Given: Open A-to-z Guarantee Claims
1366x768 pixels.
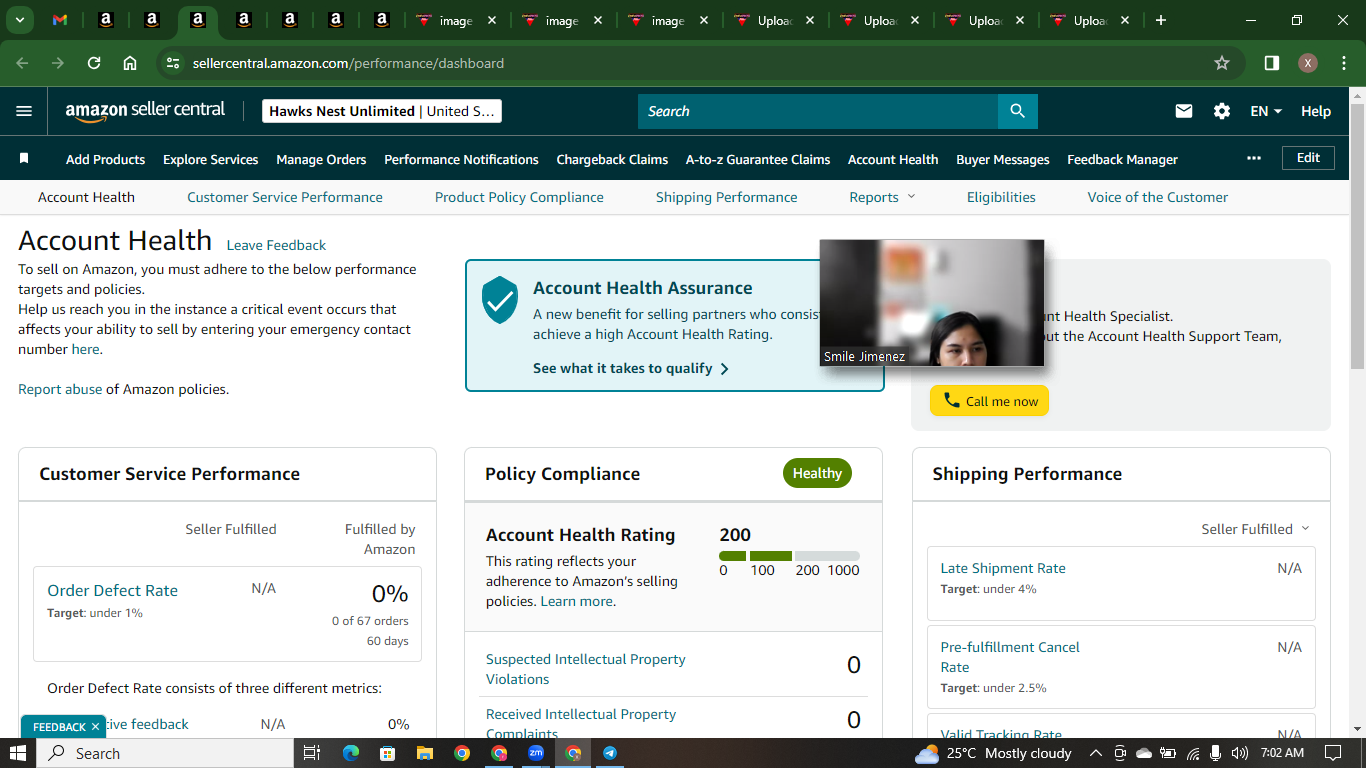Looking at the screenshot, I should 758,159.
